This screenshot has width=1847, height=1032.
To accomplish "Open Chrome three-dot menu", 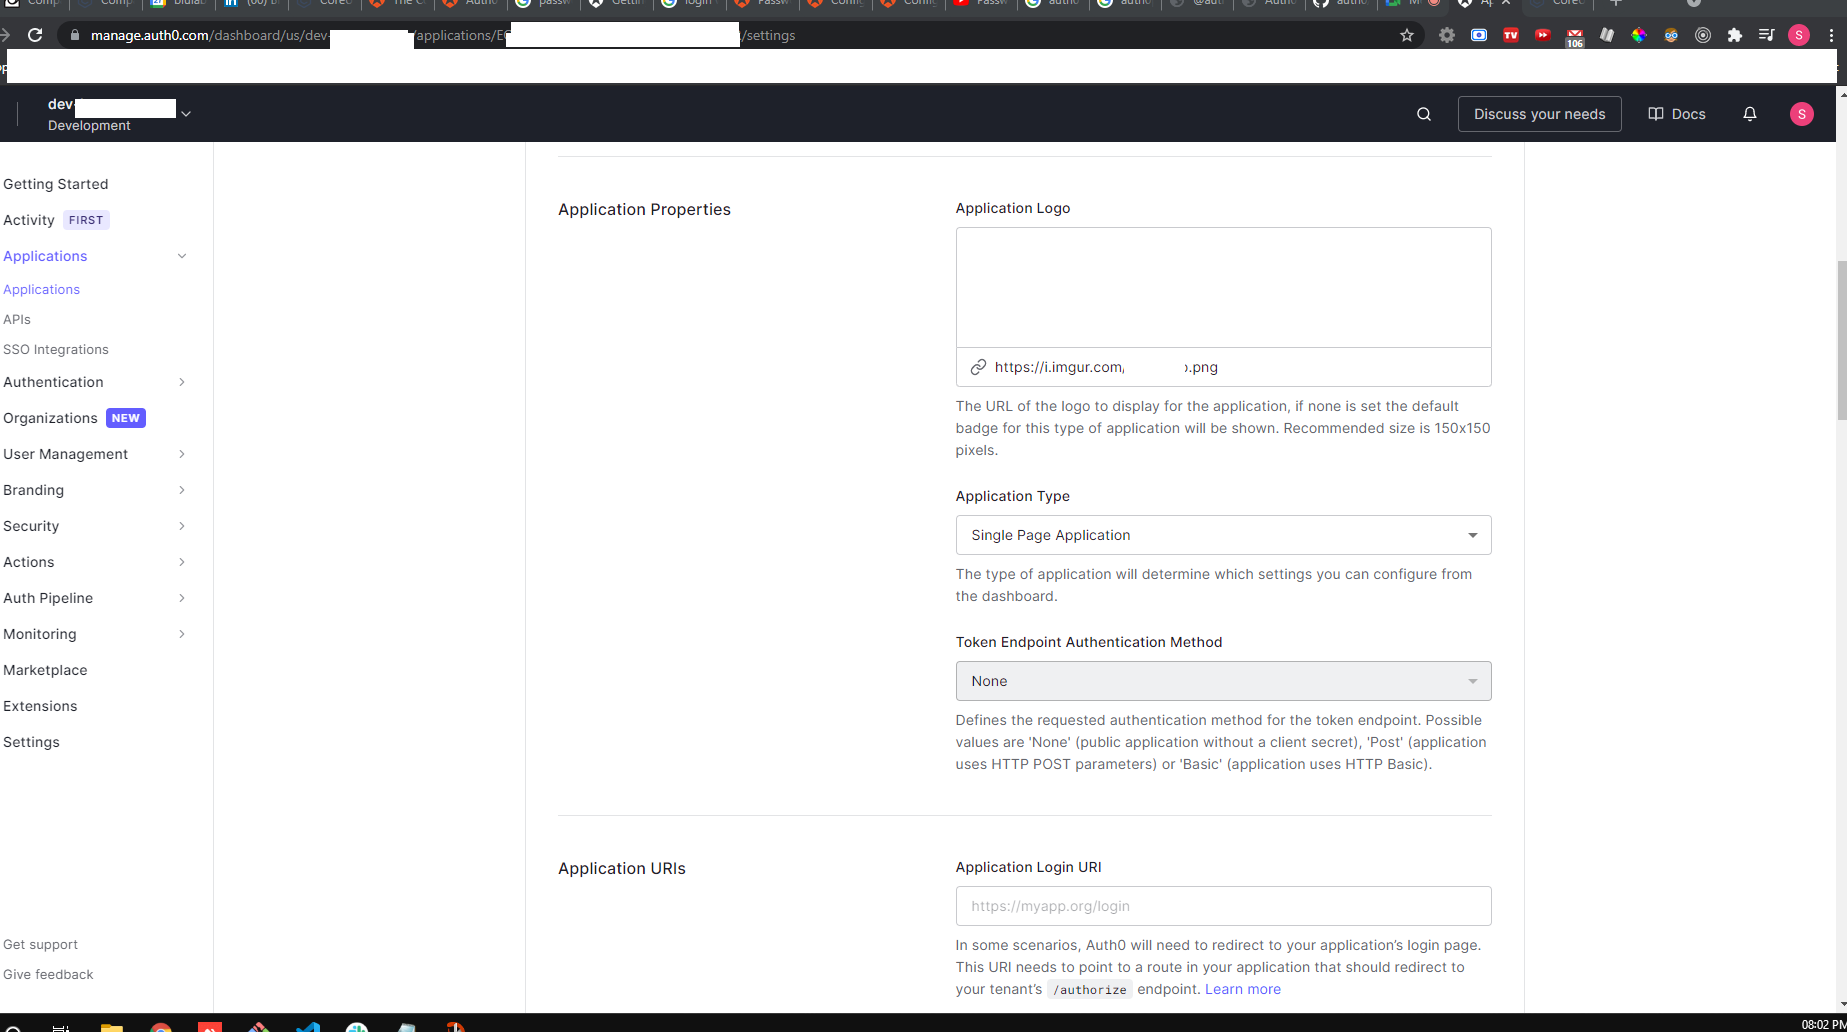I will pos(1831,35).
